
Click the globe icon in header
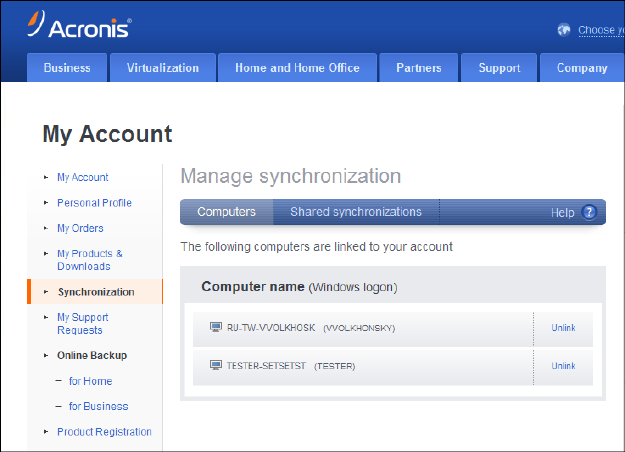pos(566,30)
